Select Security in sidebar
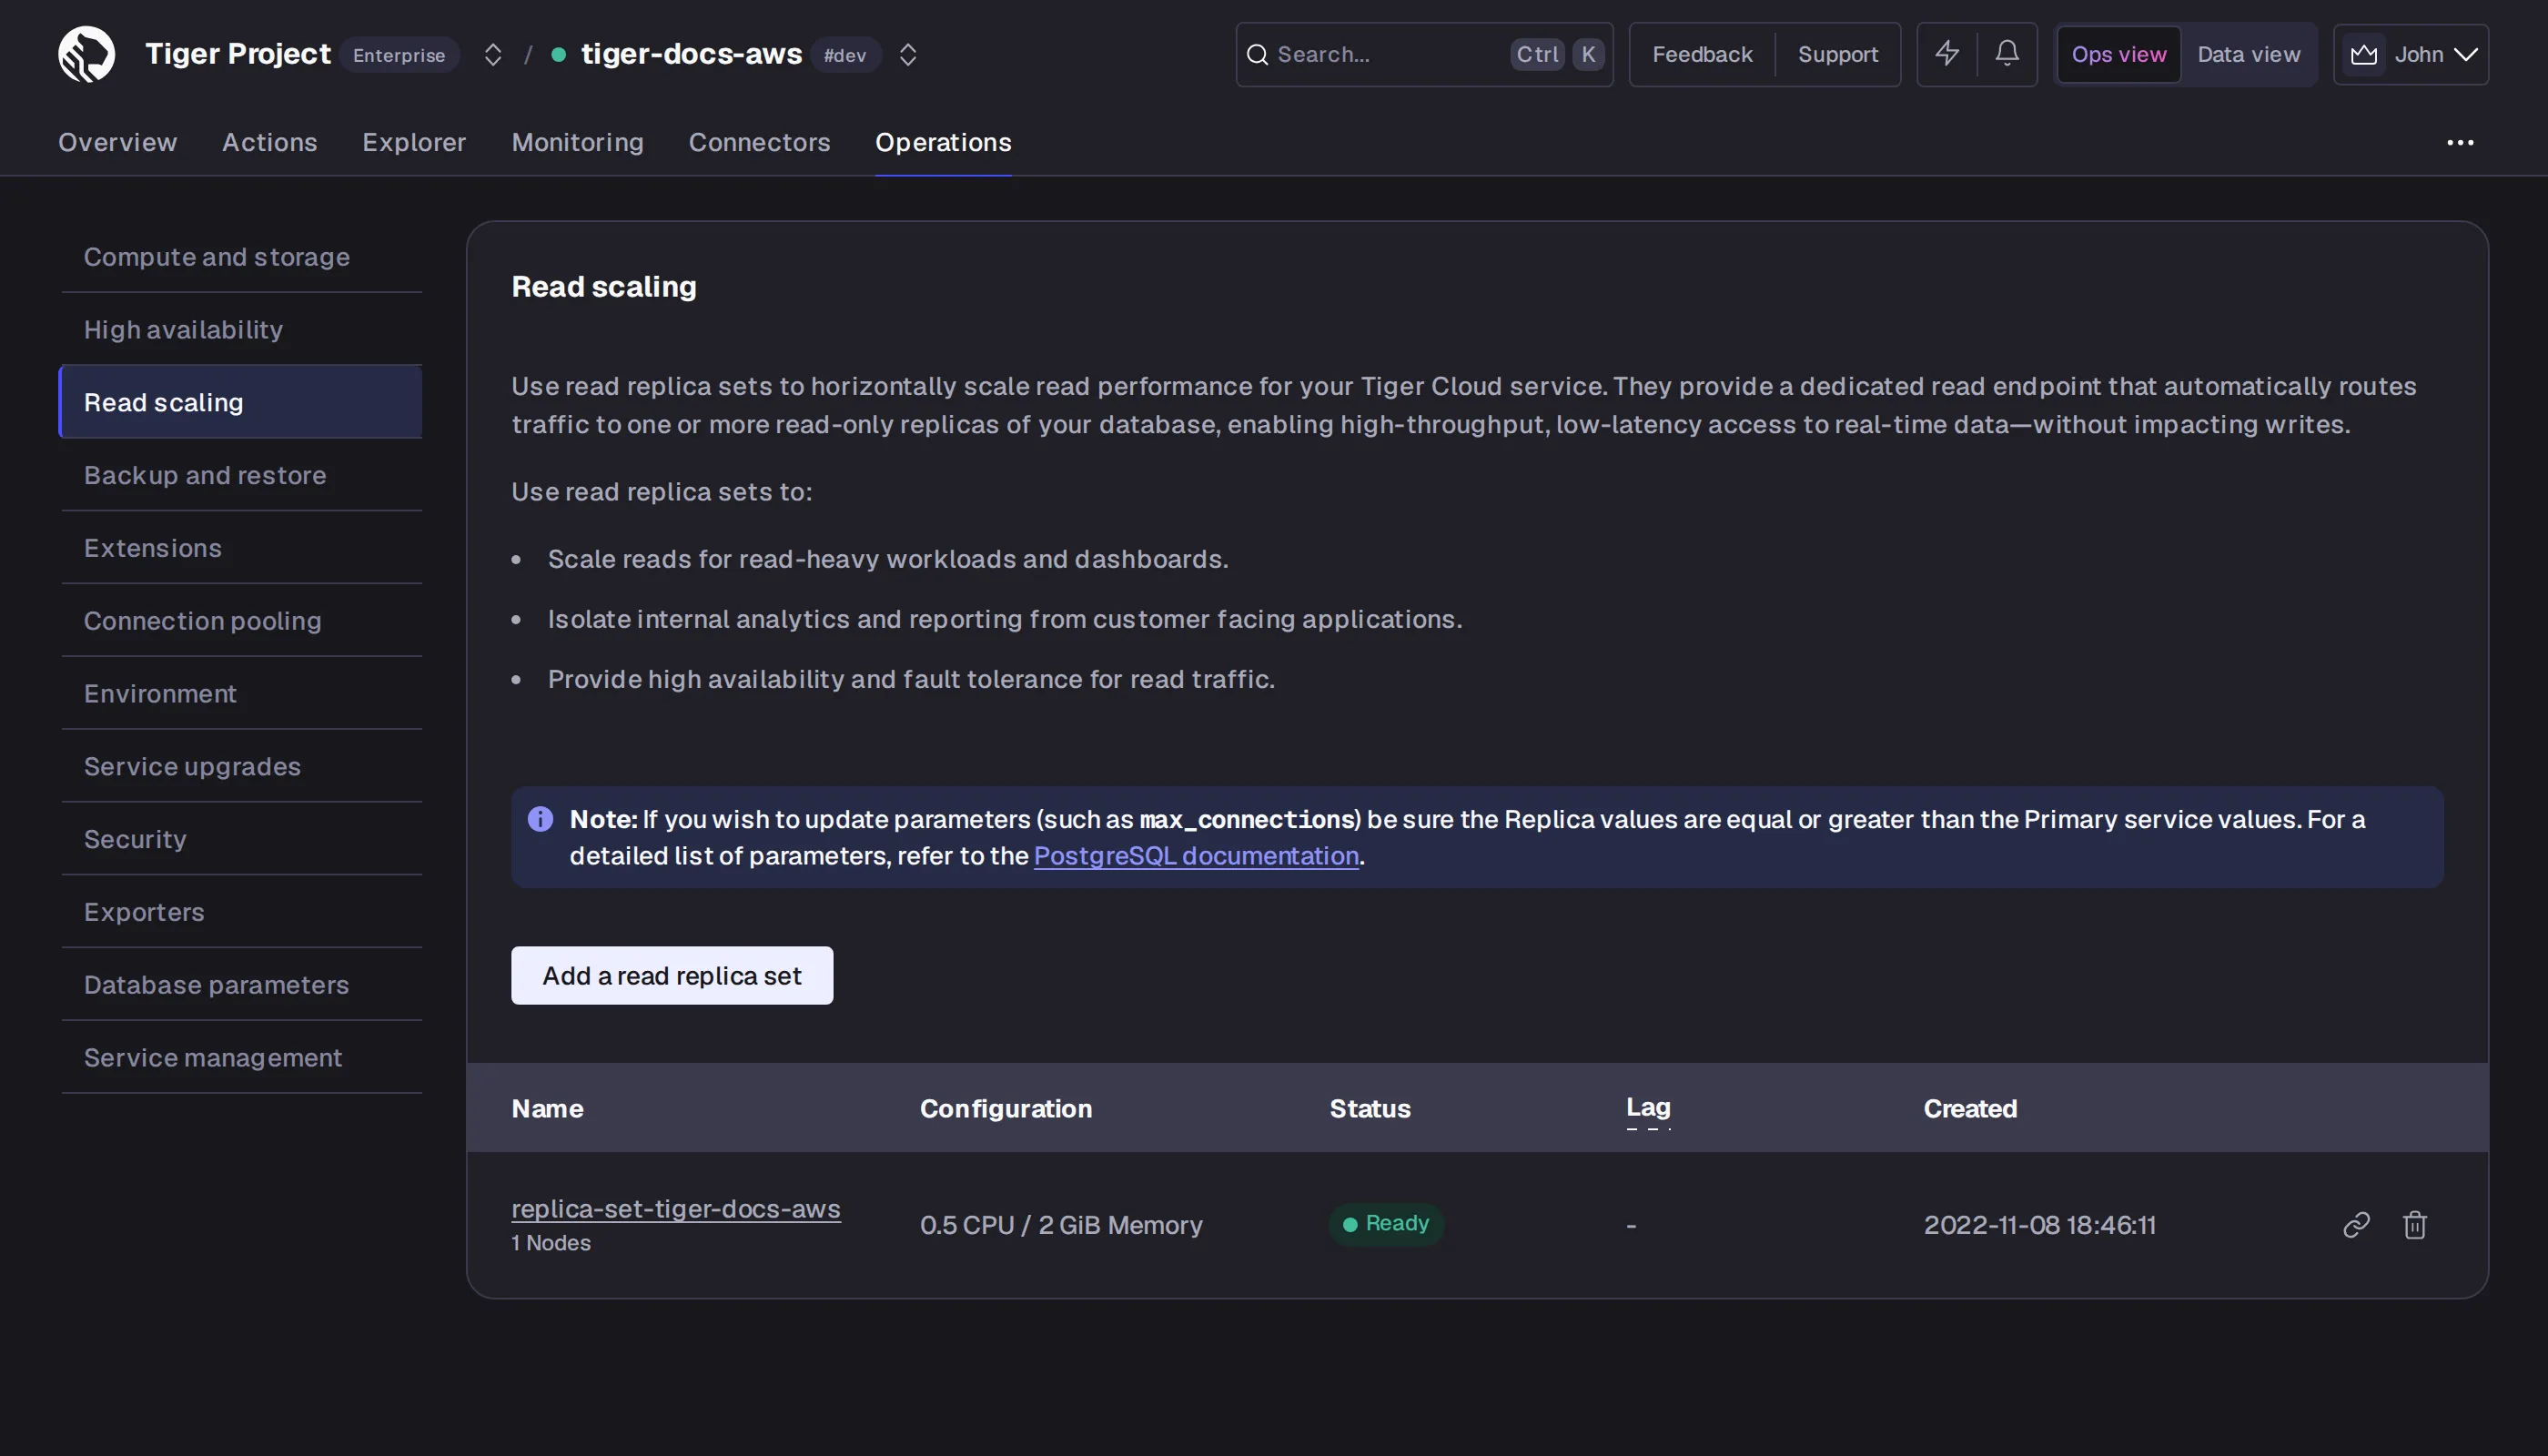 pyautogui.click(x=241, y=839)
